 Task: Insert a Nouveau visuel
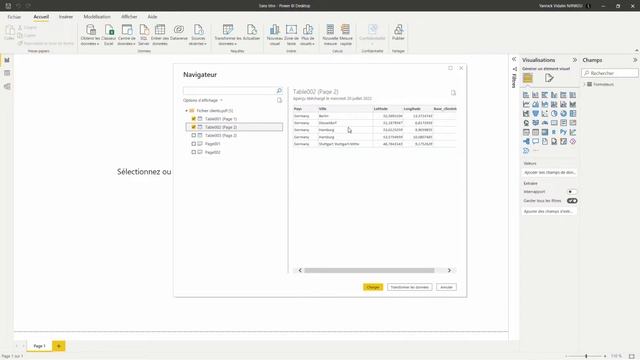pos(275,30)
